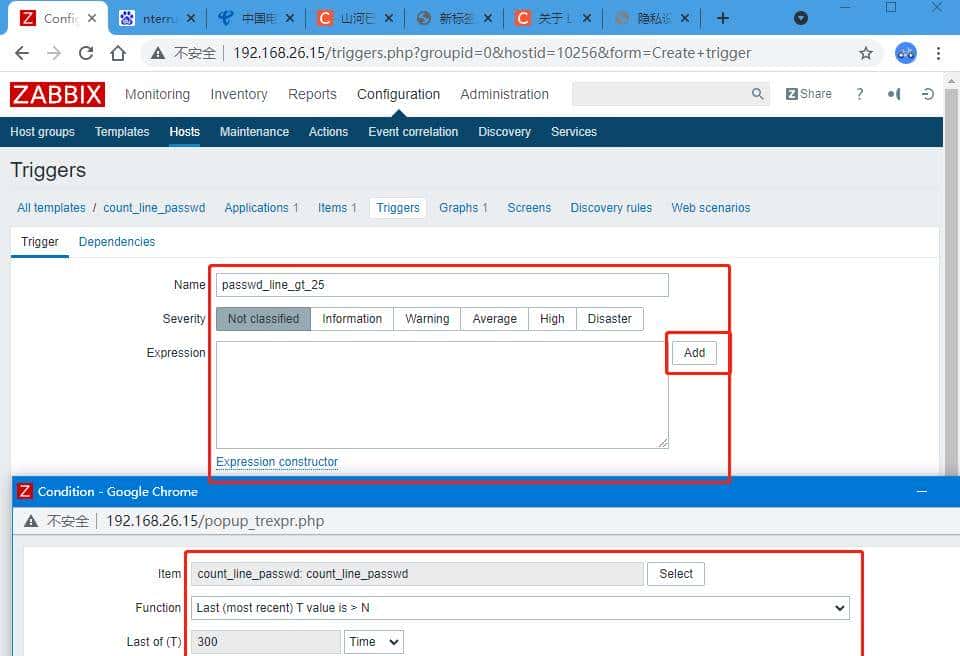Screen dimensions: 960x656
Task: Click the ZABBIX logo
Action: tap(57, 93)
